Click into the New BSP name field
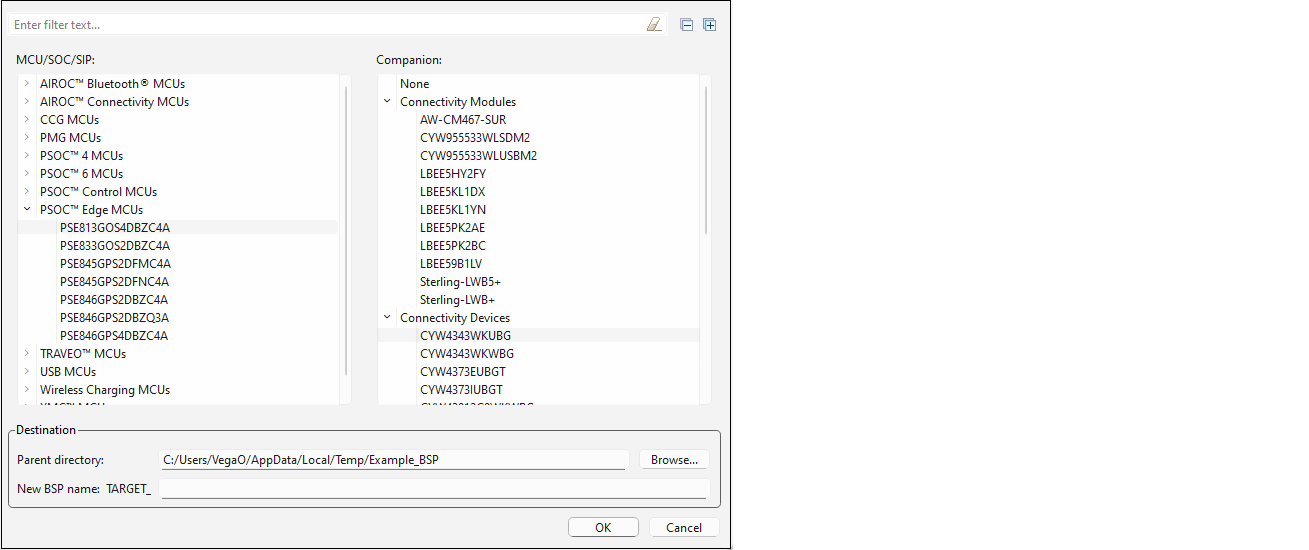Image resolution: width=1309 pixels, height=550 pixels. (433, 489)
